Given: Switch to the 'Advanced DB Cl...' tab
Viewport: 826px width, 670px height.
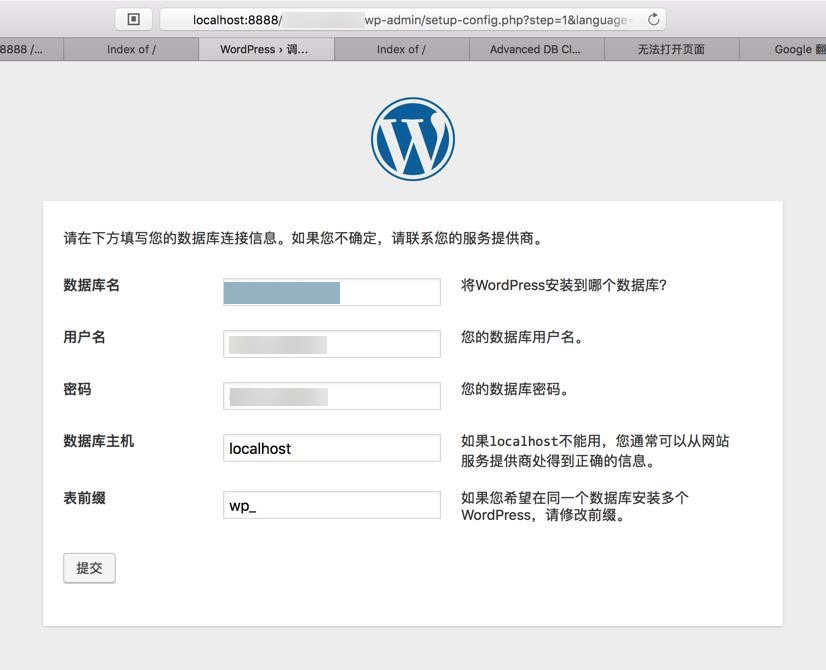Looking at the screenshot, I should (536, 49).
